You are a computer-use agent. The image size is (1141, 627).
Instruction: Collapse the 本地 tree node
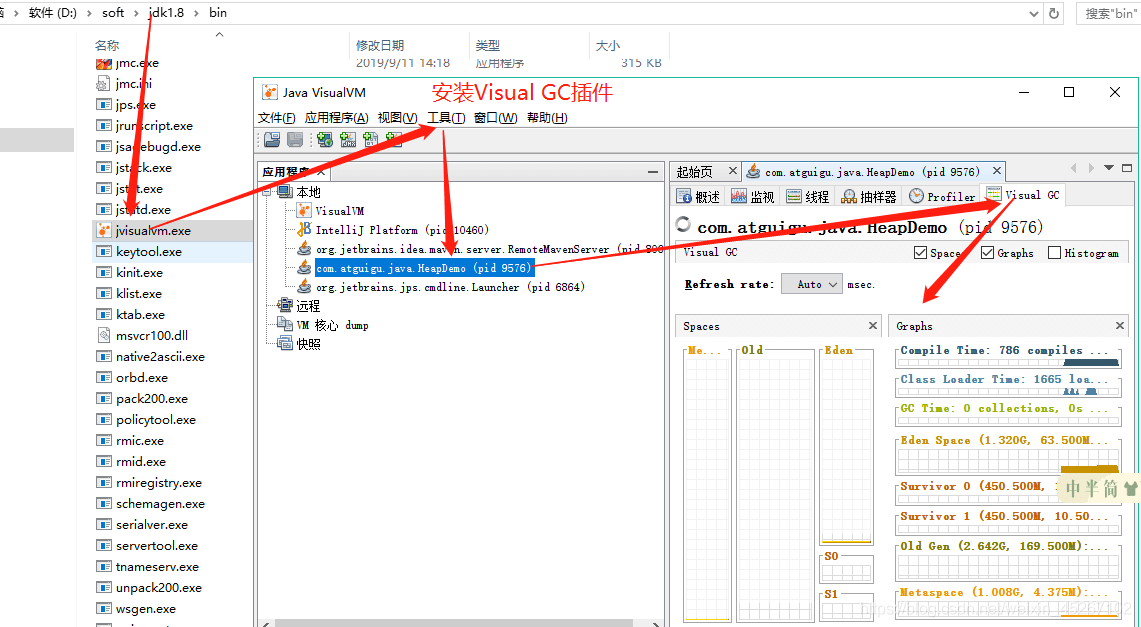click(268, 192)
